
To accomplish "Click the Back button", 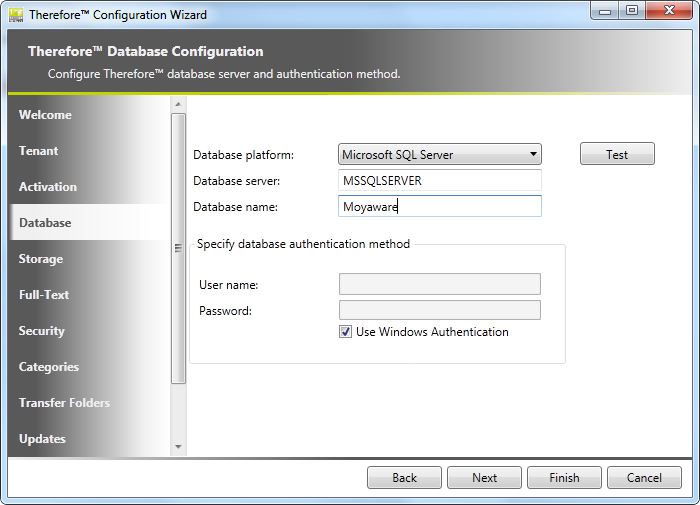I will [x=404, y=478].
